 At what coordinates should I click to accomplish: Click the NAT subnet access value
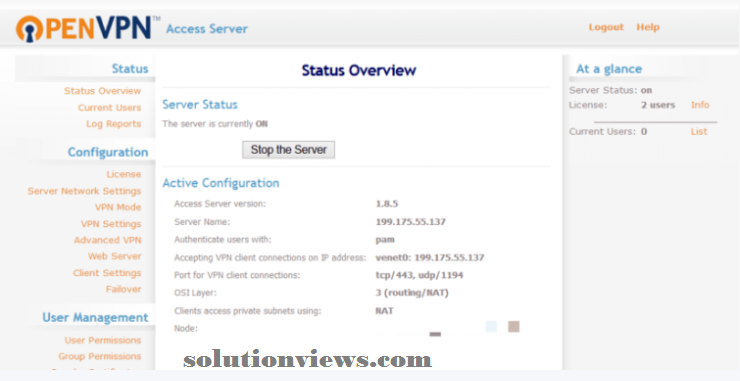pos(385,311)
